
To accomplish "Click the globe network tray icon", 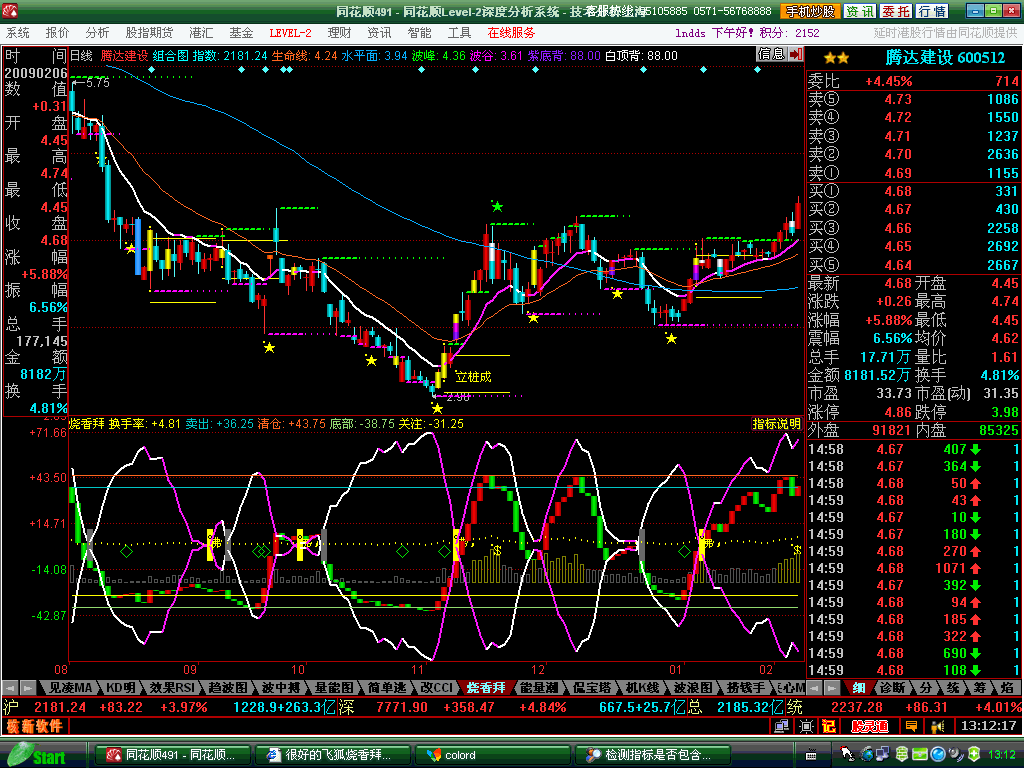I will (x=867, y=755).
